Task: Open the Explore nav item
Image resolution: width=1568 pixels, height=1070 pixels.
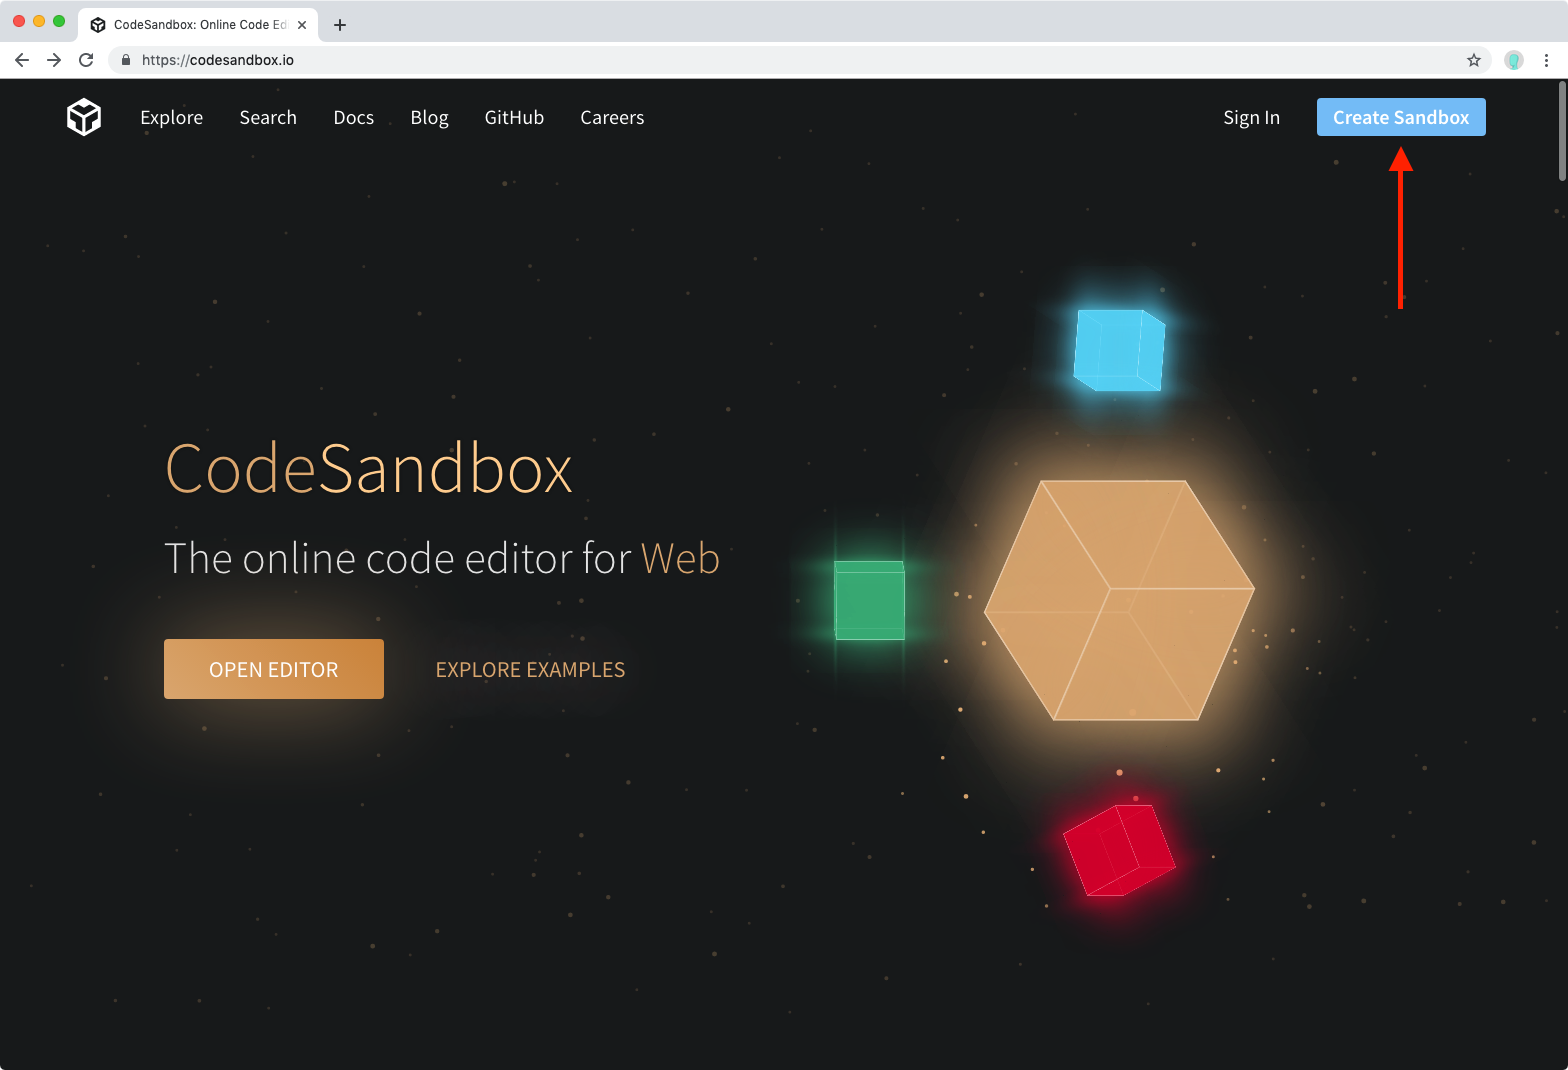Action: 172,117
